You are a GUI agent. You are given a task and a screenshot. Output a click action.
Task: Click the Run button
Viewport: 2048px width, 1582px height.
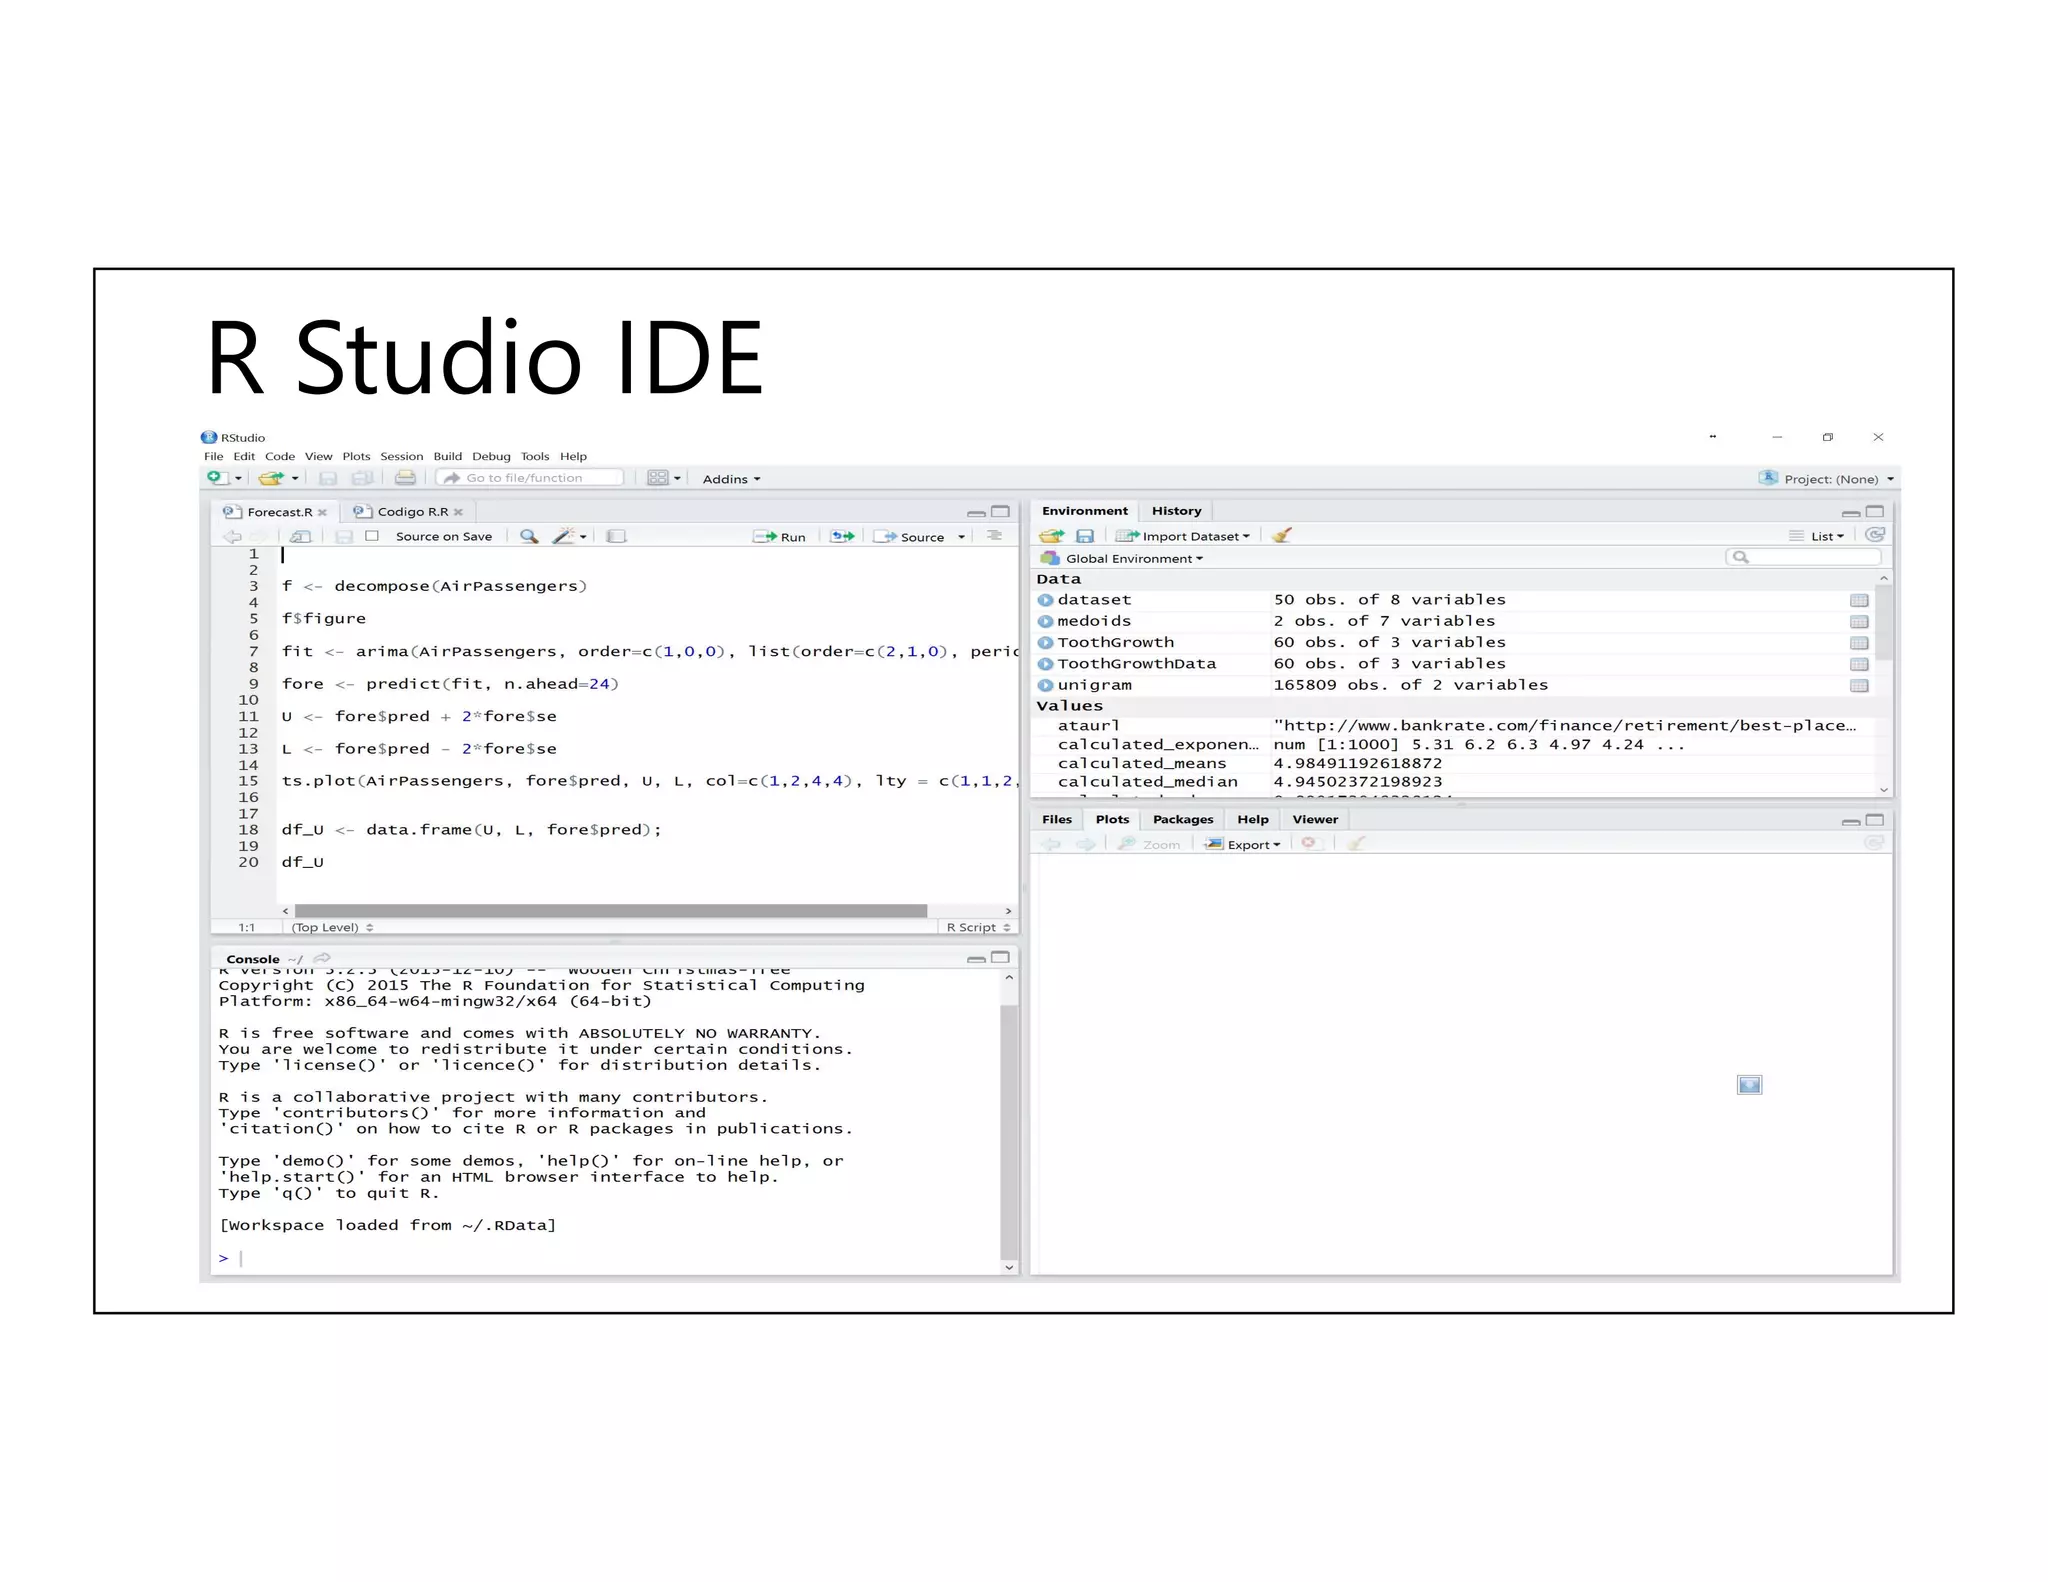click(x=780, y=537)
